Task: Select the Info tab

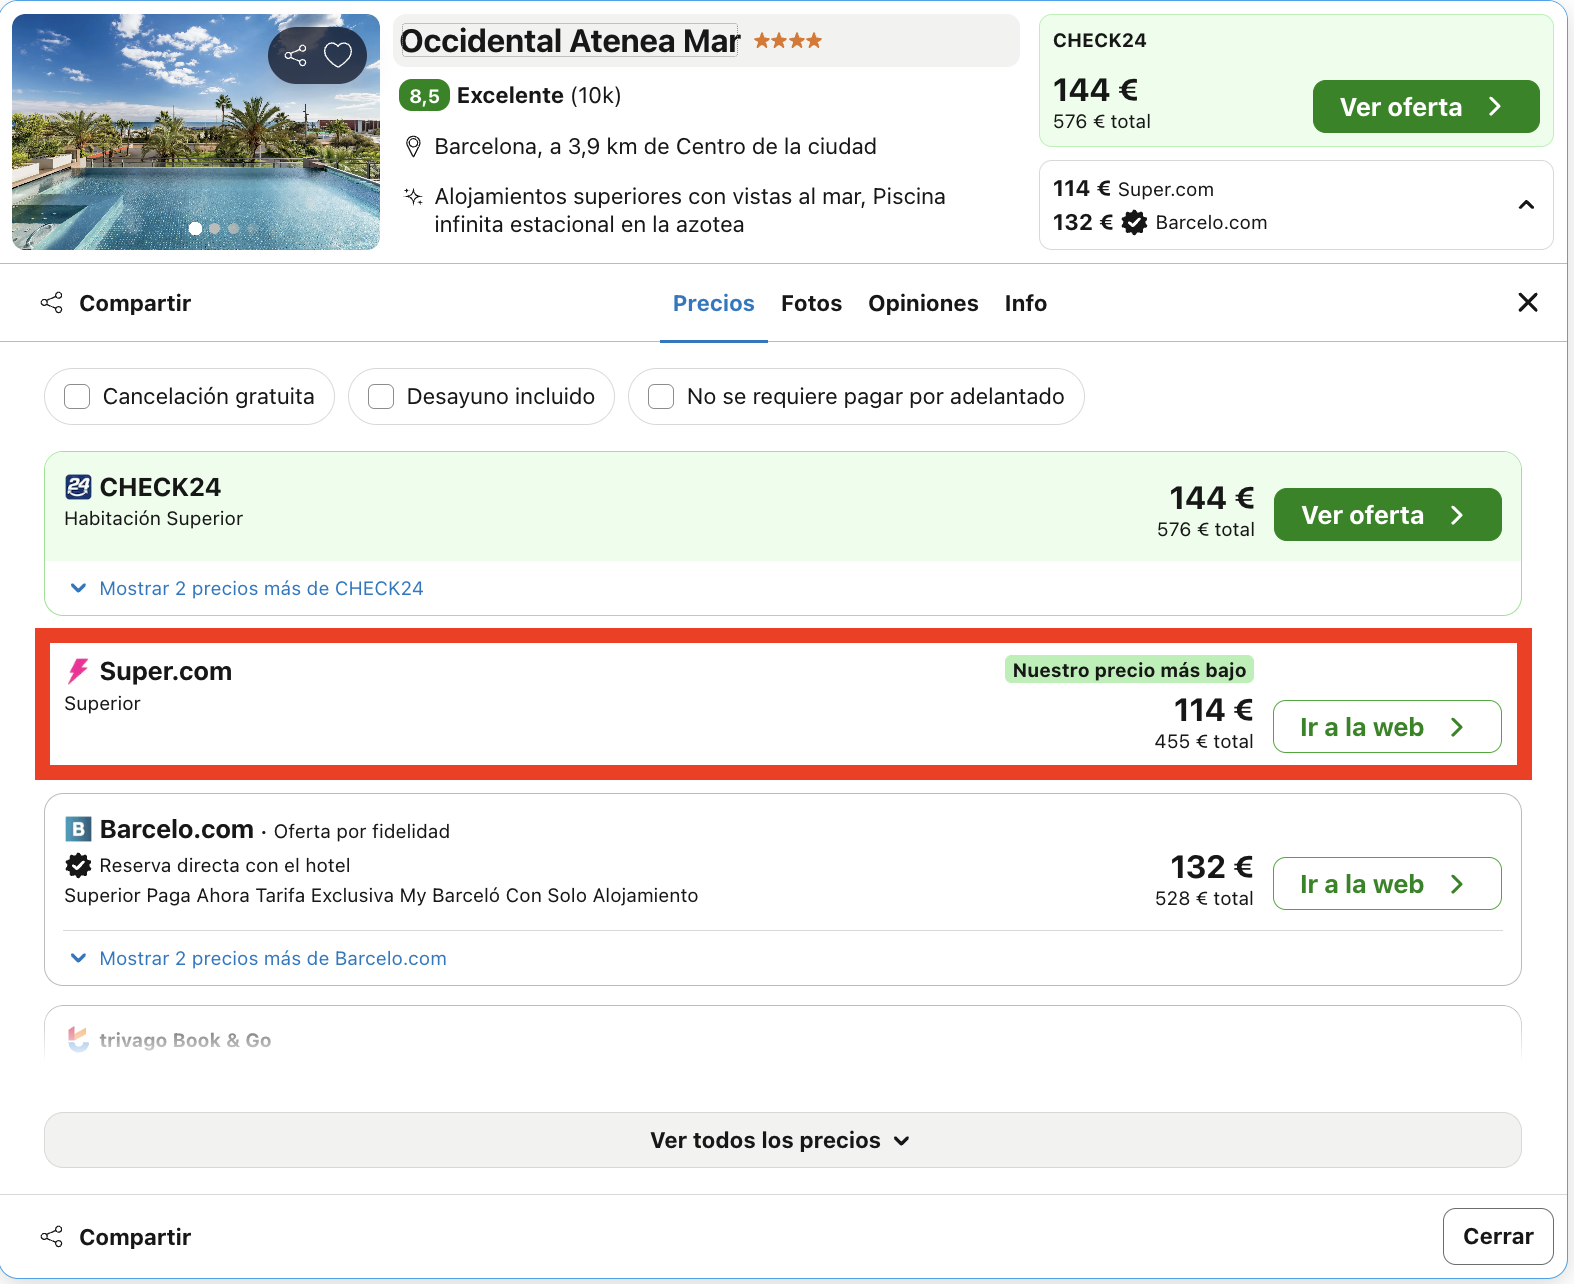Action: pos(1025,303)
